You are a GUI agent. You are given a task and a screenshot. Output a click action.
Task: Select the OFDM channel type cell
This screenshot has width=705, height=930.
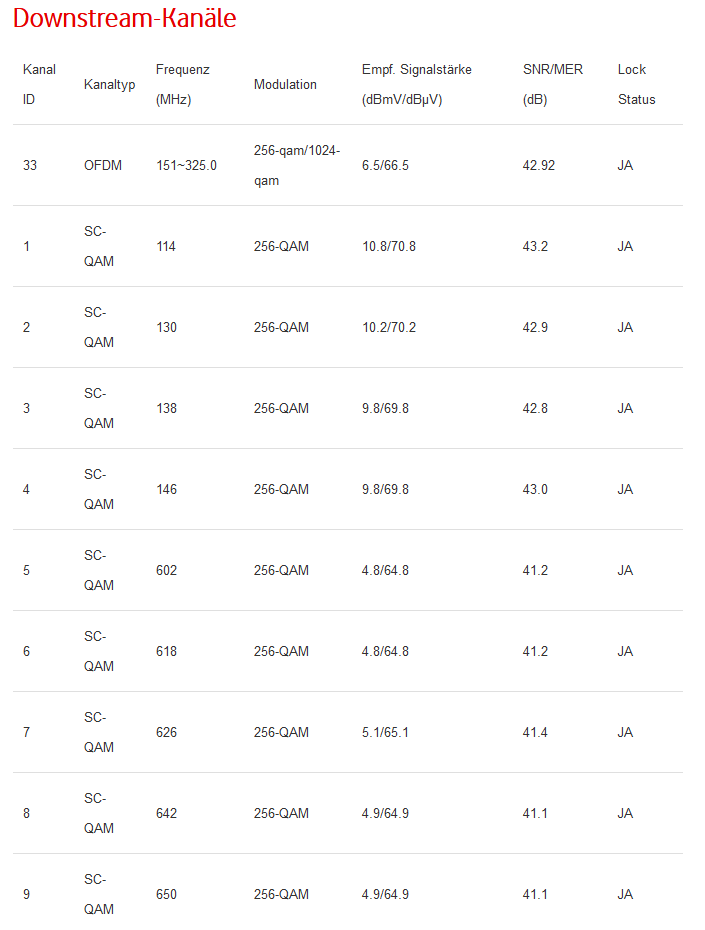pos(103,165)
